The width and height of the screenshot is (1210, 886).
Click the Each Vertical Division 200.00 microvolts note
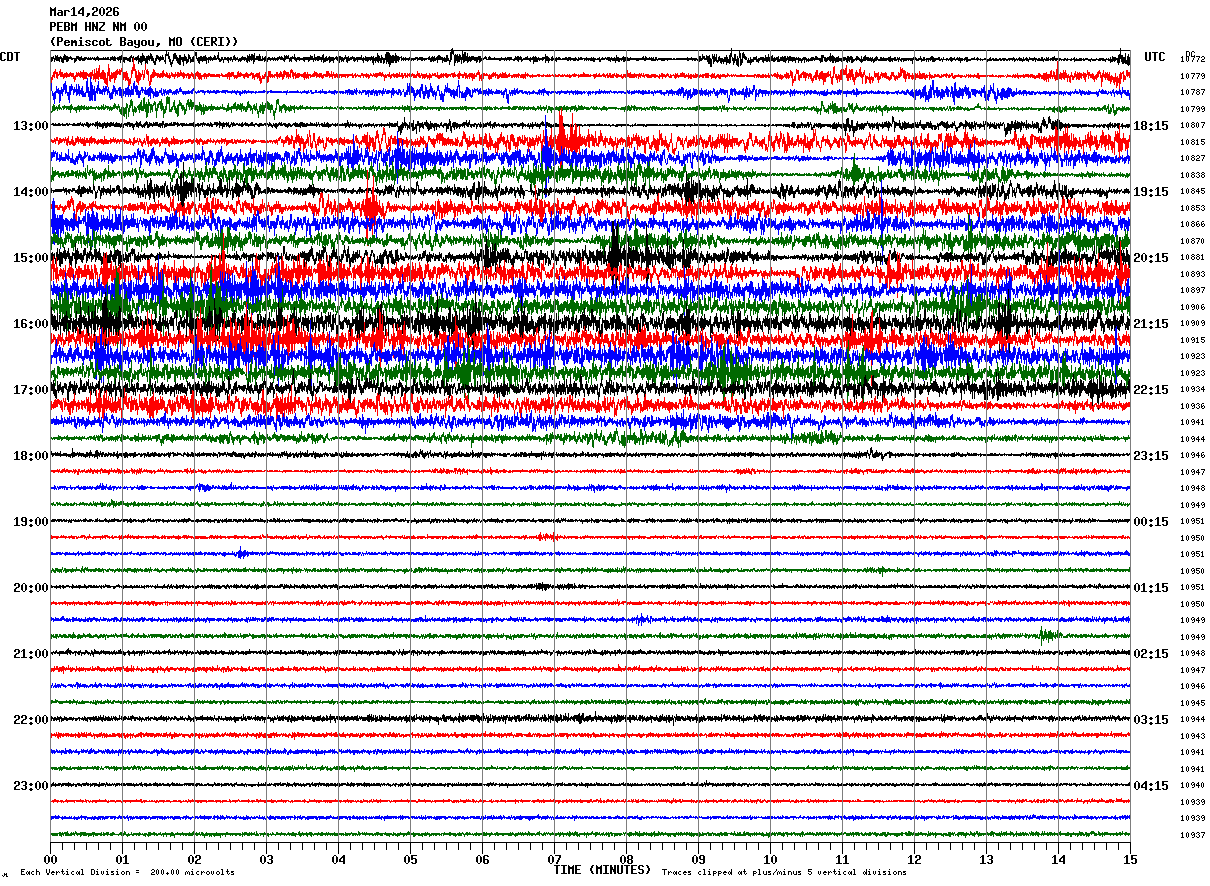pyautogui.click(x=127, y=873)
